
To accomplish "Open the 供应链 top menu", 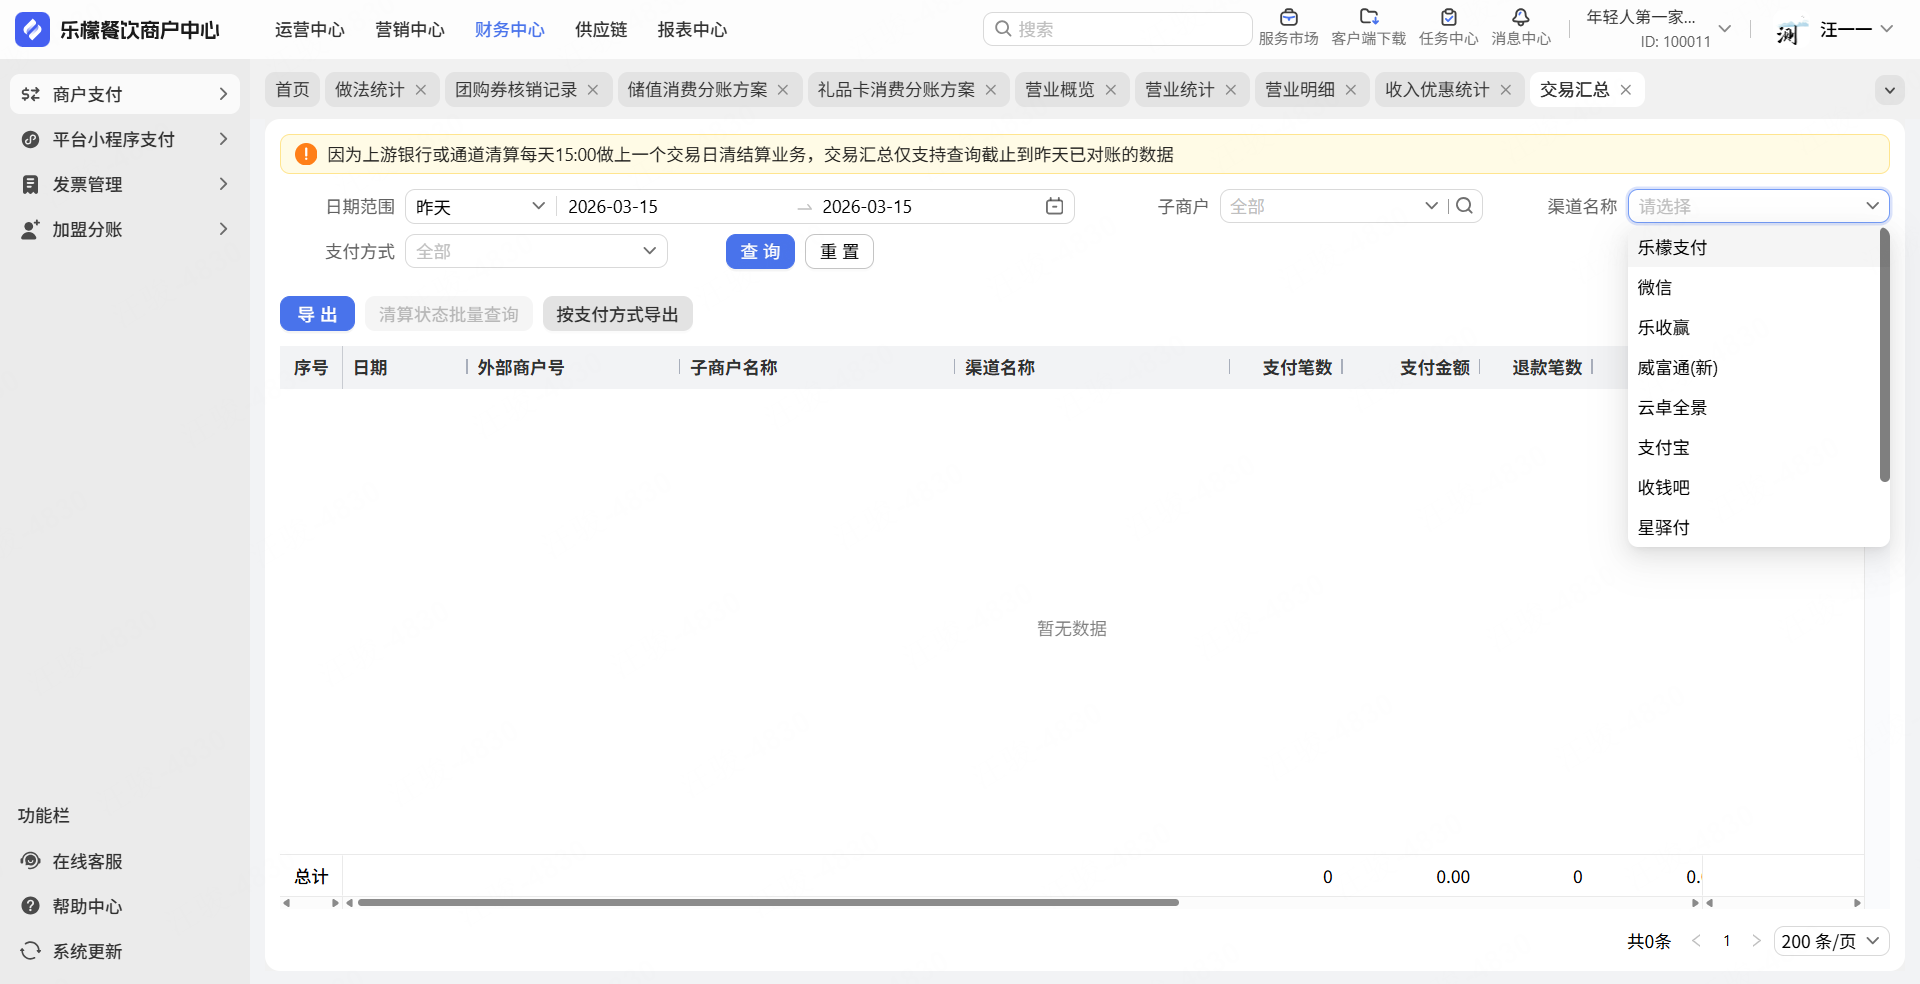I will 601,30.
